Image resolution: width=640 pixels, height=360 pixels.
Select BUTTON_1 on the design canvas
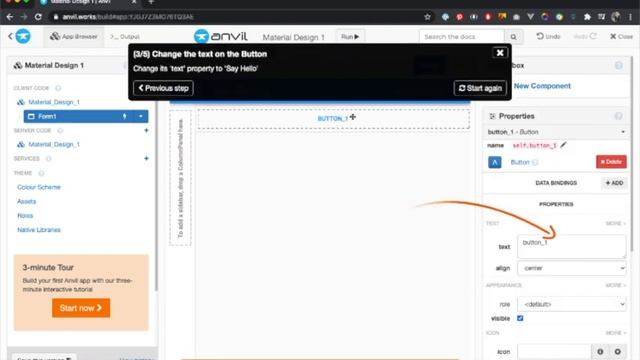click(333, 119)
